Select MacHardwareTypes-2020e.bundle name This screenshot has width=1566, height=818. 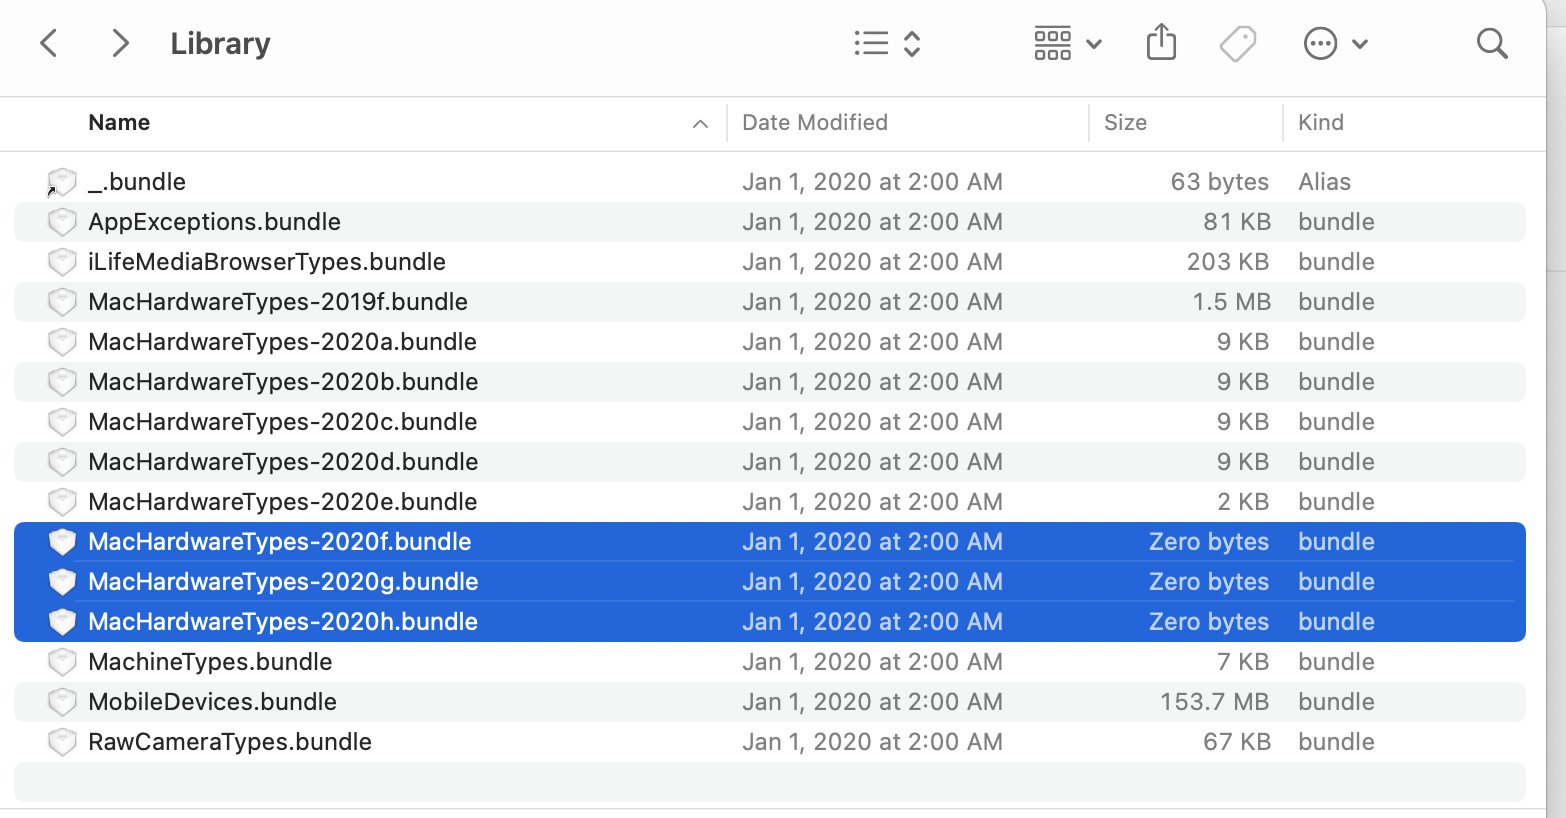coord(282,502)
